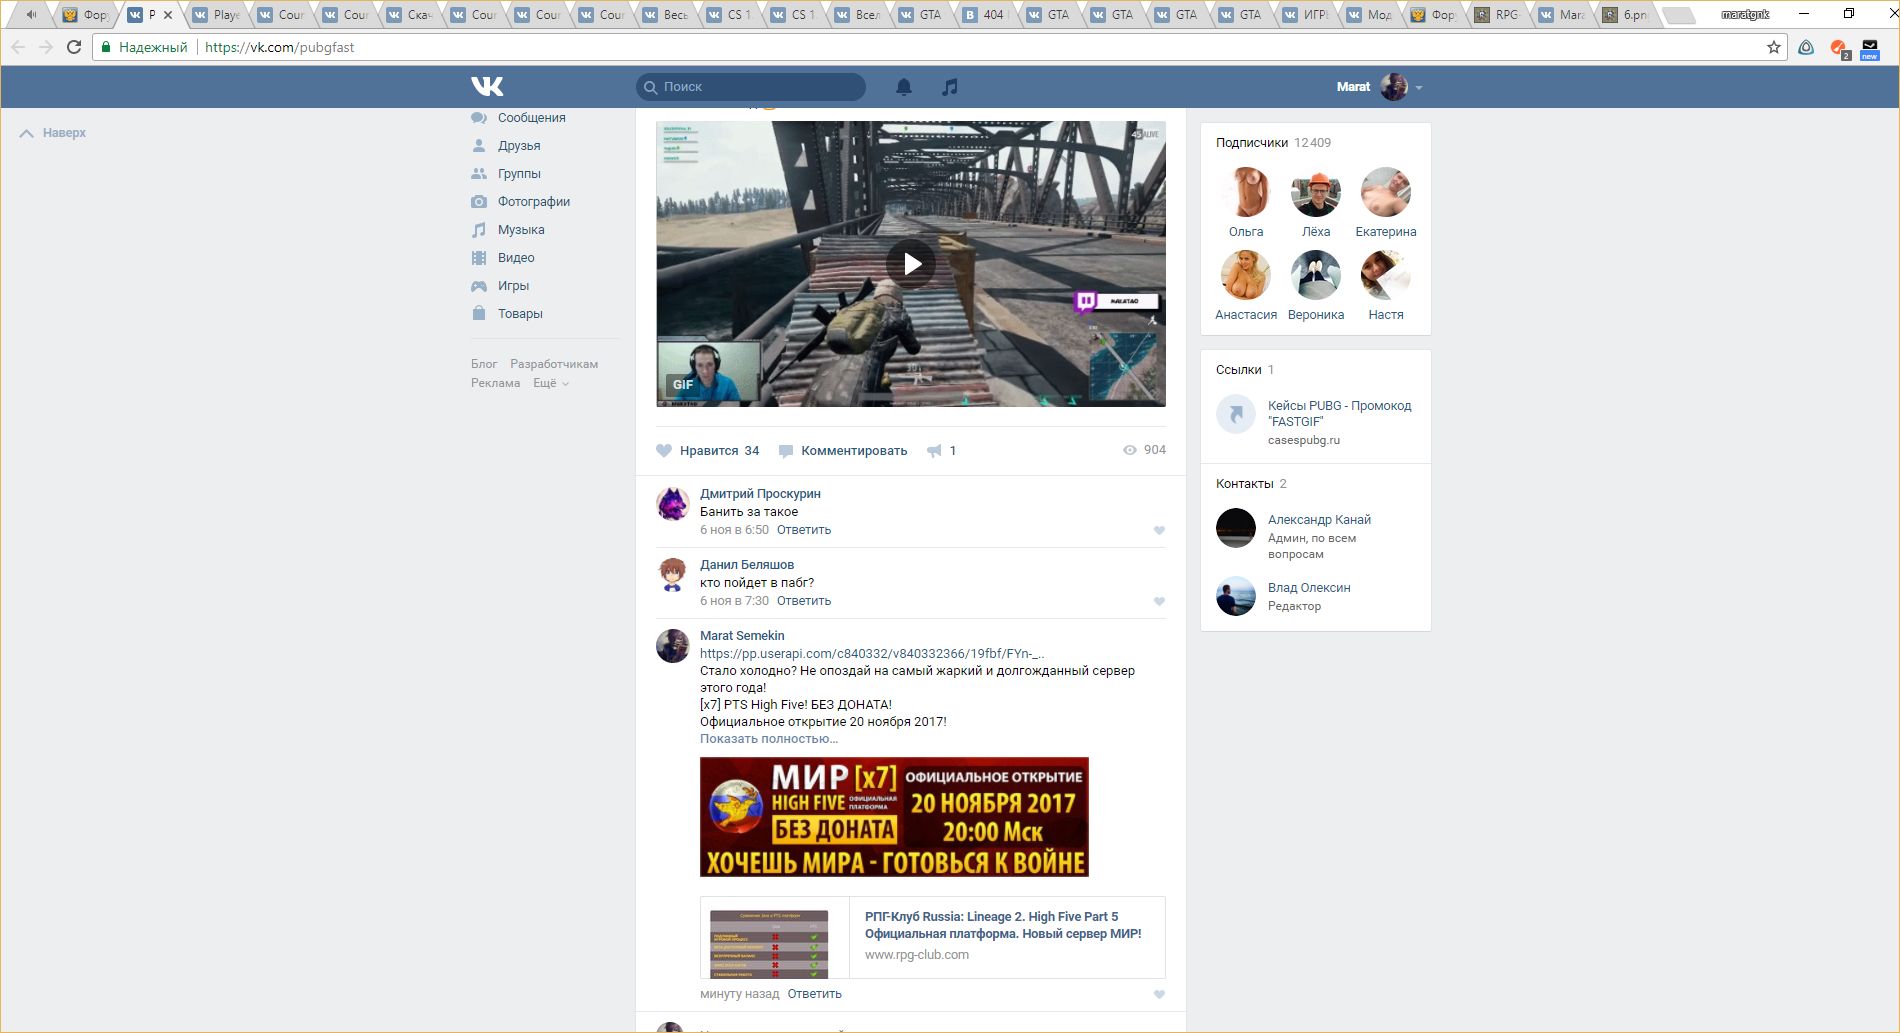Open the notifications bell icon

click(904, 87)
